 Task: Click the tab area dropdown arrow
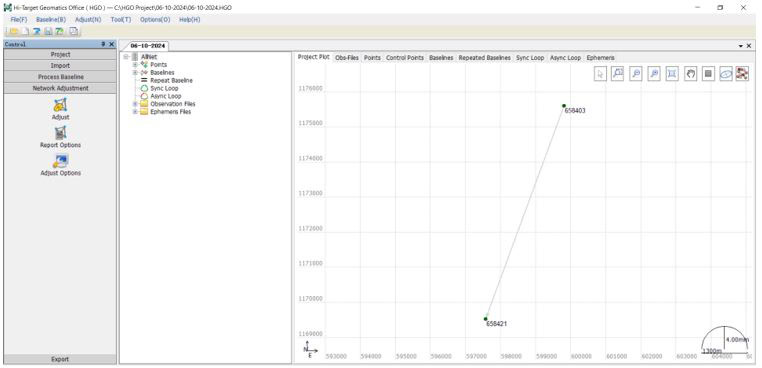tap(741, 46)
